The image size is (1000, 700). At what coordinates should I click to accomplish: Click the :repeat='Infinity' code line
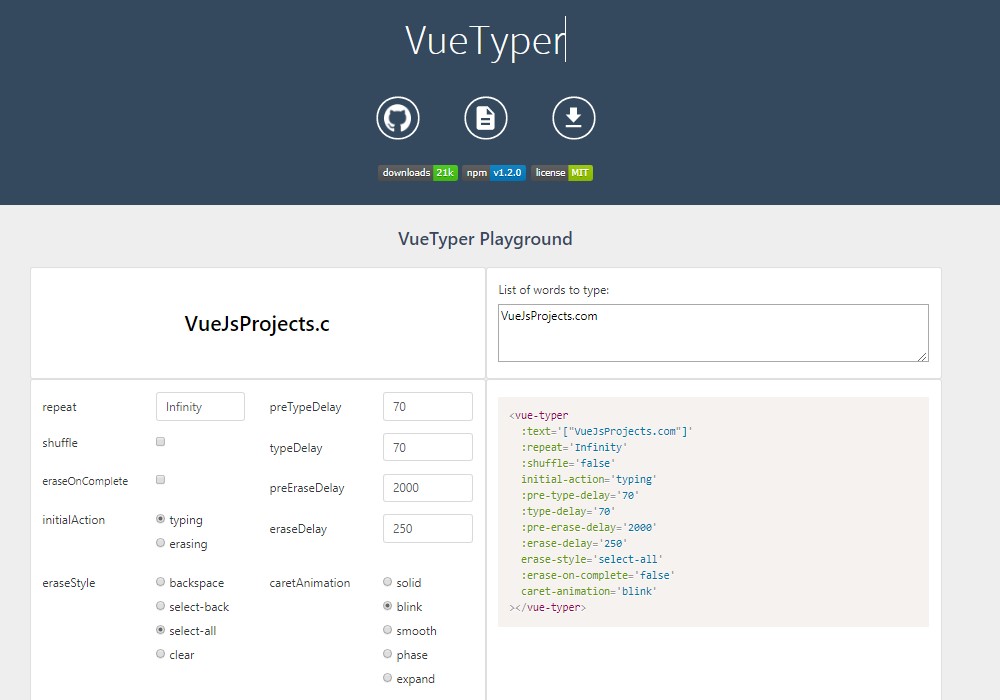(x=574, y=448)
